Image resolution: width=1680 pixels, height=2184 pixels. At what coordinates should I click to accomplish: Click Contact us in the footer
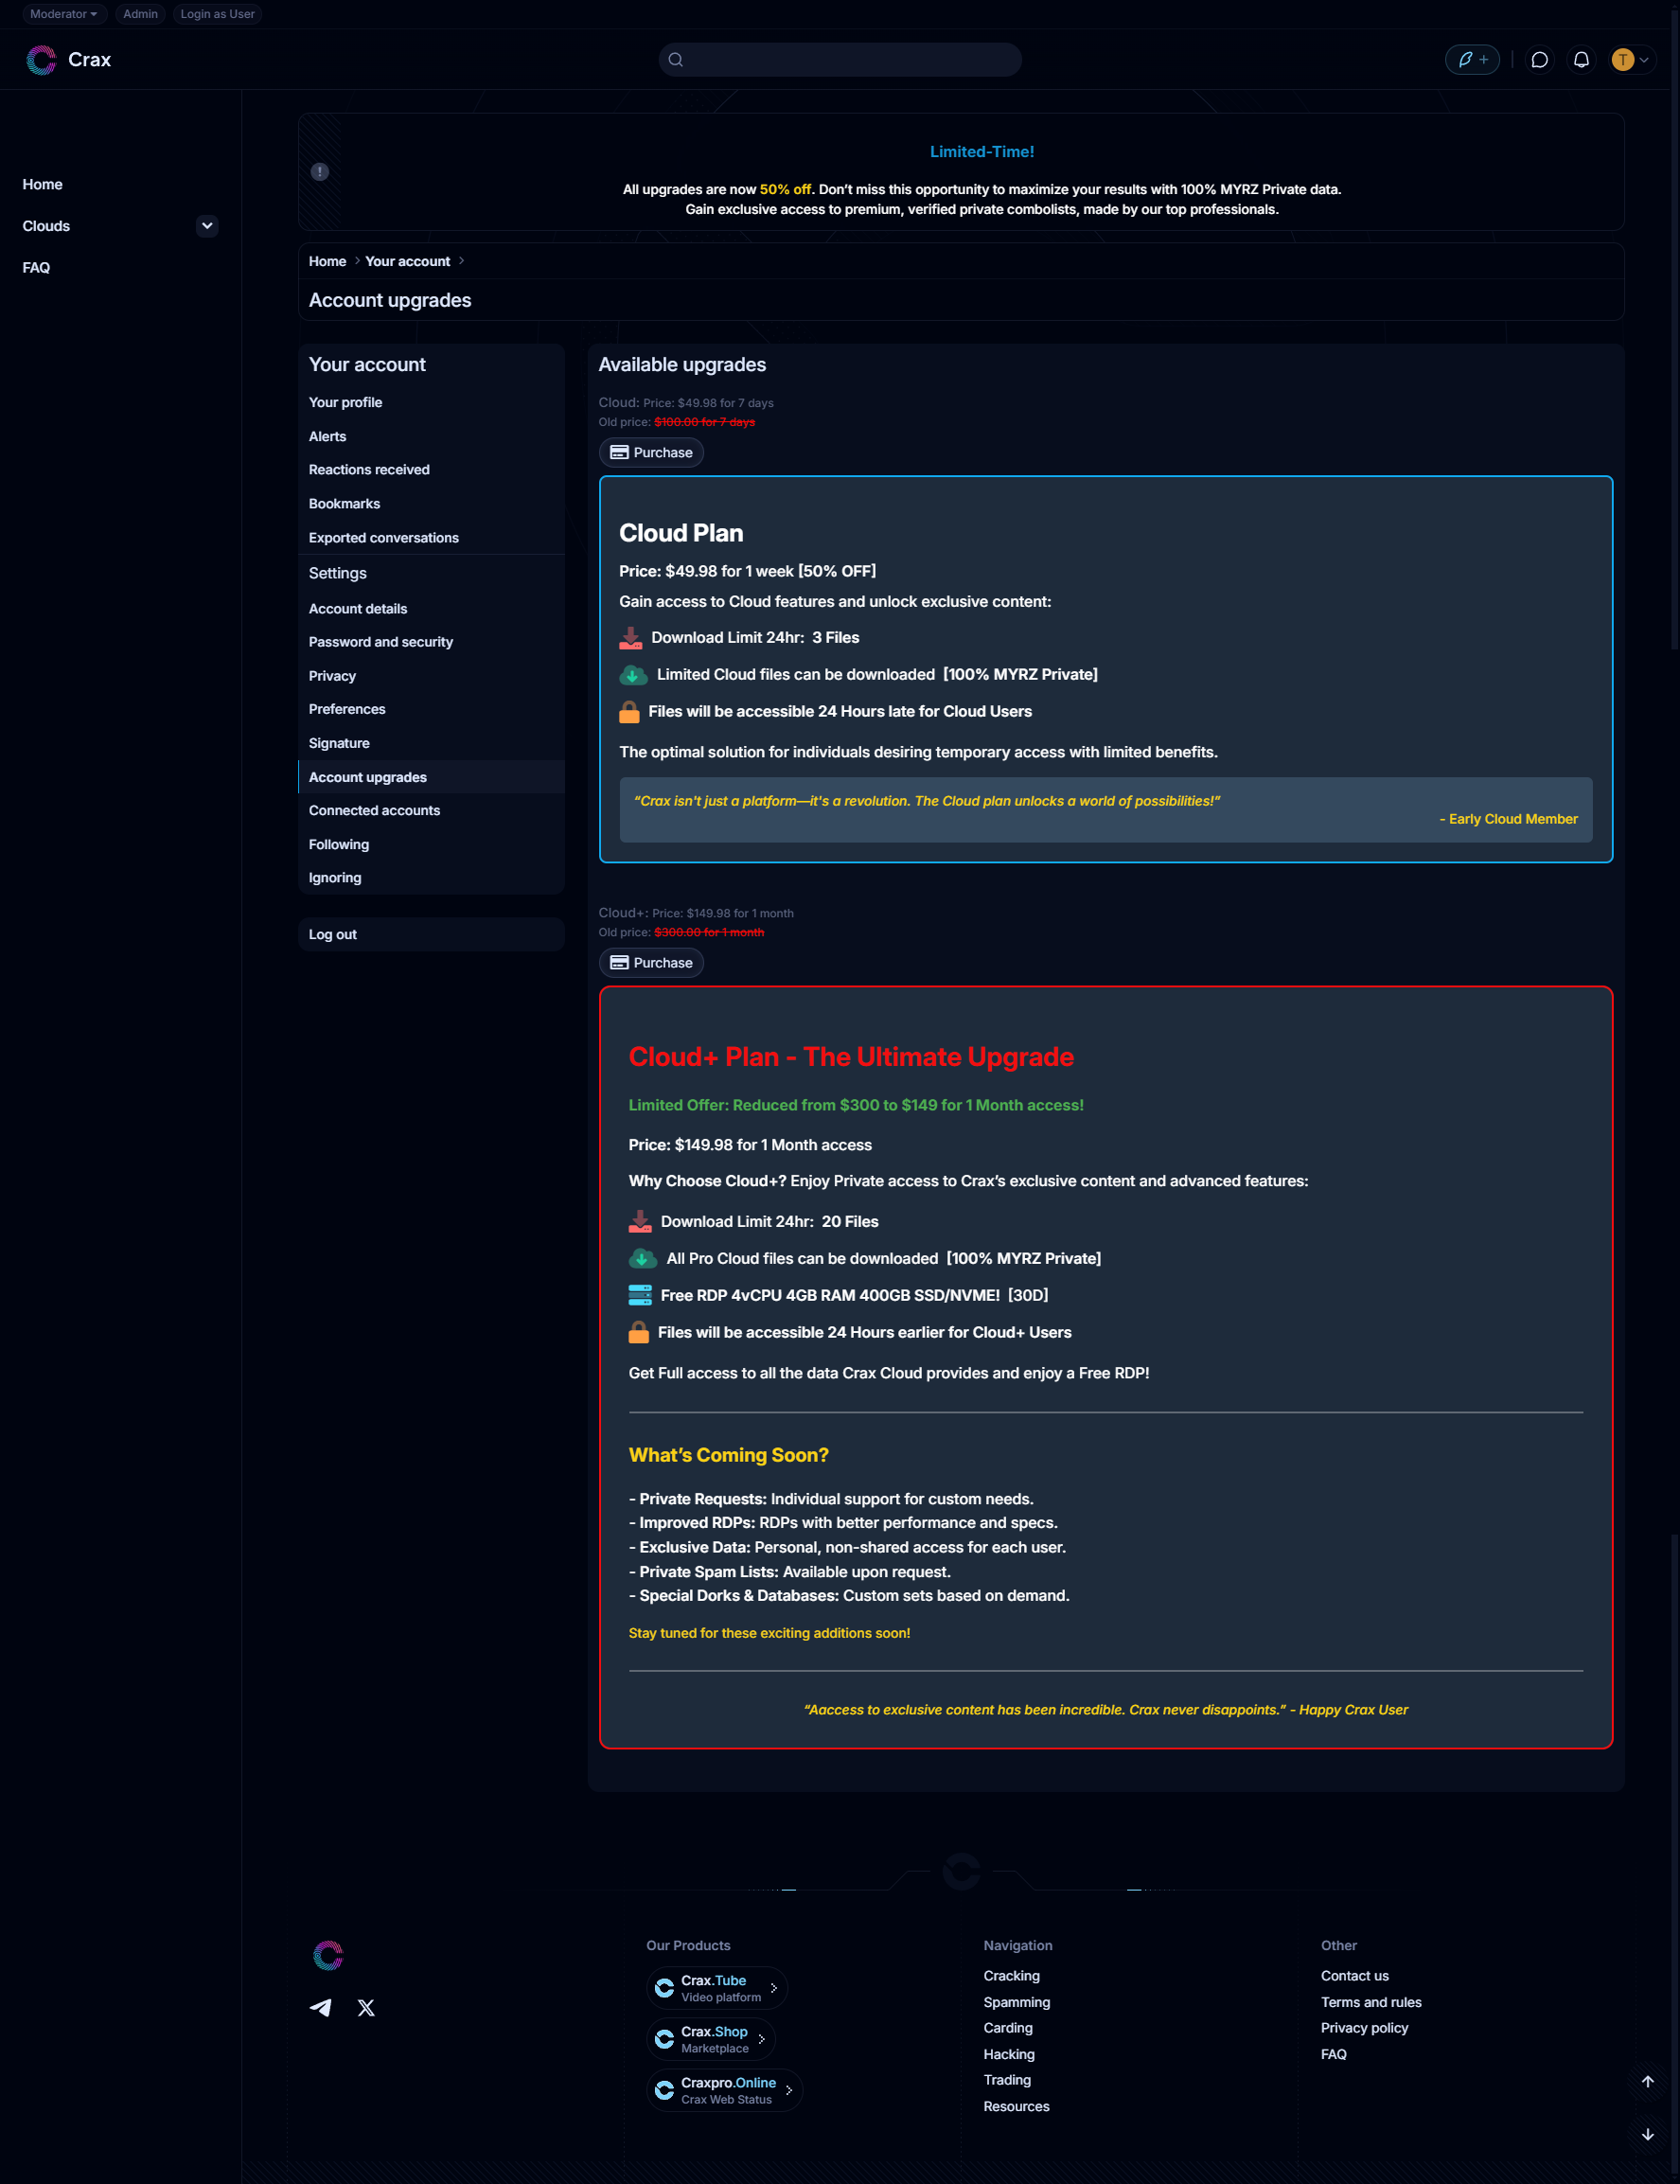point(1354,1976)
